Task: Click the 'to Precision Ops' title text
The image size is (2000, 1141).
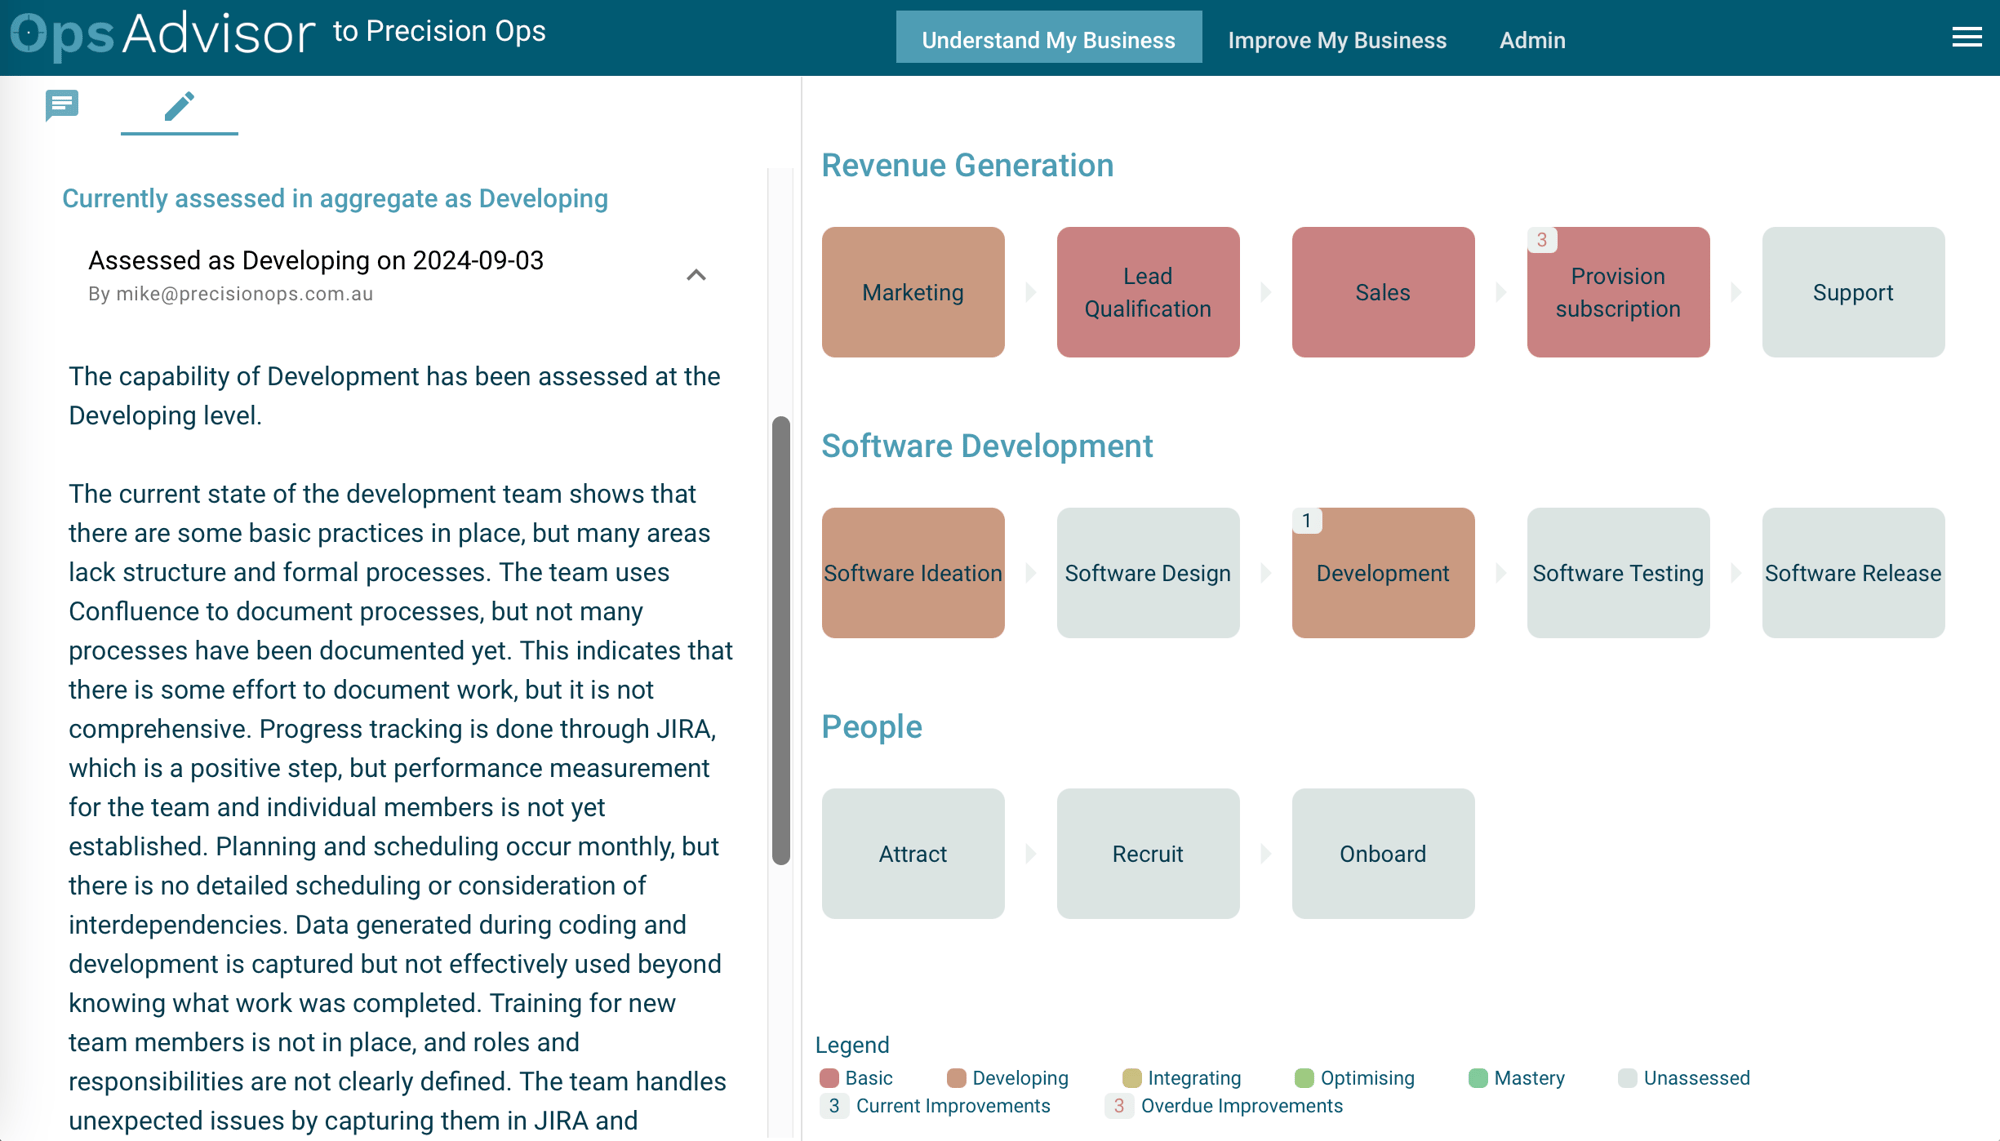Action: (x=439, y=31)
